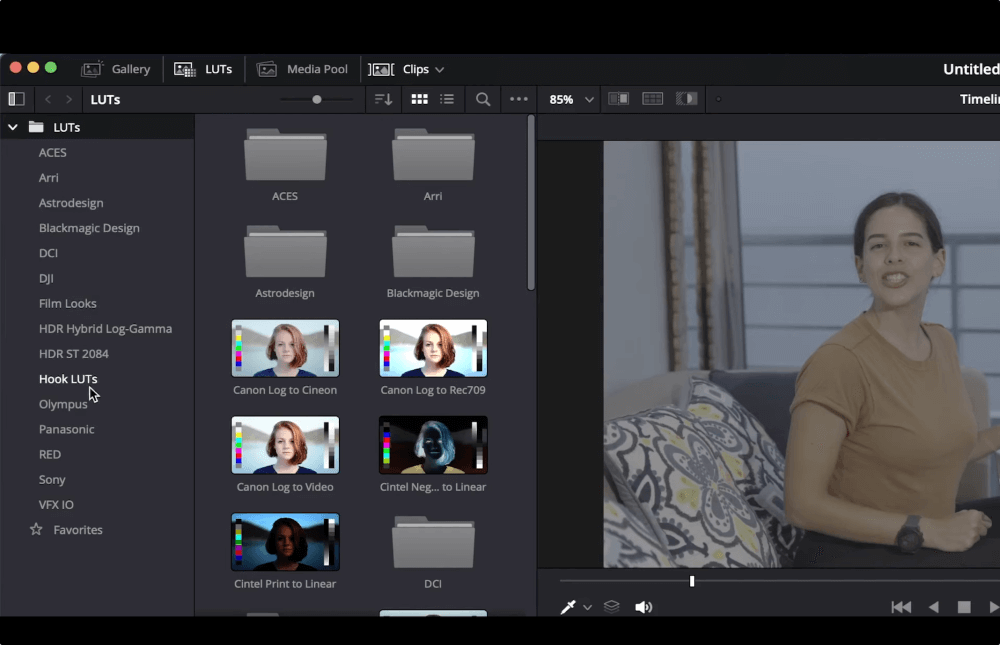Select Canon Log to Cineon LUT thumbnail
1000x645 pixels.
point(285,348)
